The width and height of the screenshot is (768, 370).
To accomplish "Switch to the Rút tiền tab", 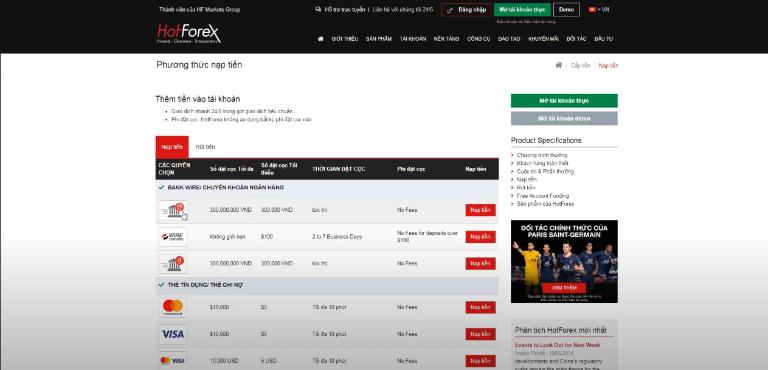I will (205, 147).
